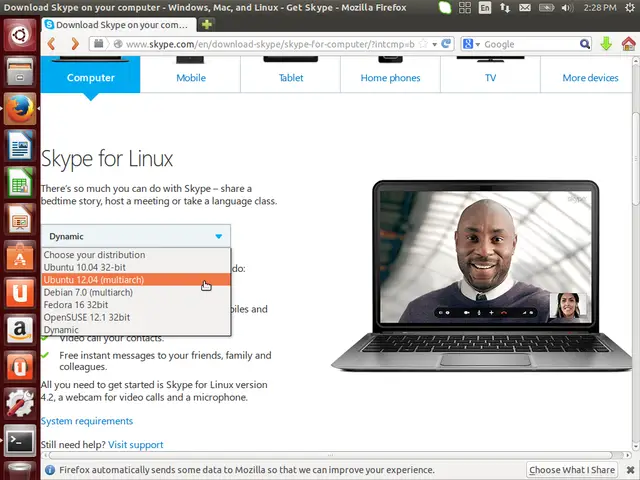640x480 pixels.
Task: Open the Ubuntu Dash home launcher
Action: (20, 35)
